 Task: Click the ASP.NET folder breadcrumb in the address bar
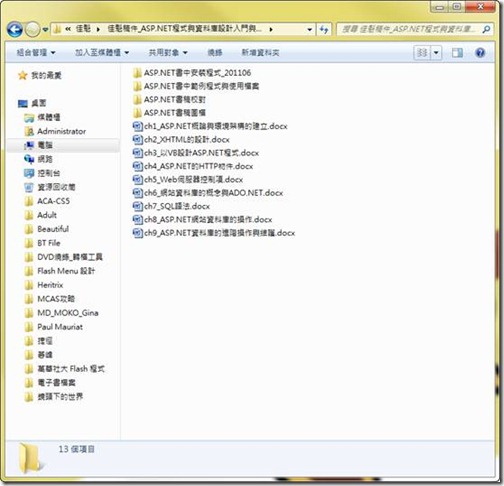tap(184, 29)
